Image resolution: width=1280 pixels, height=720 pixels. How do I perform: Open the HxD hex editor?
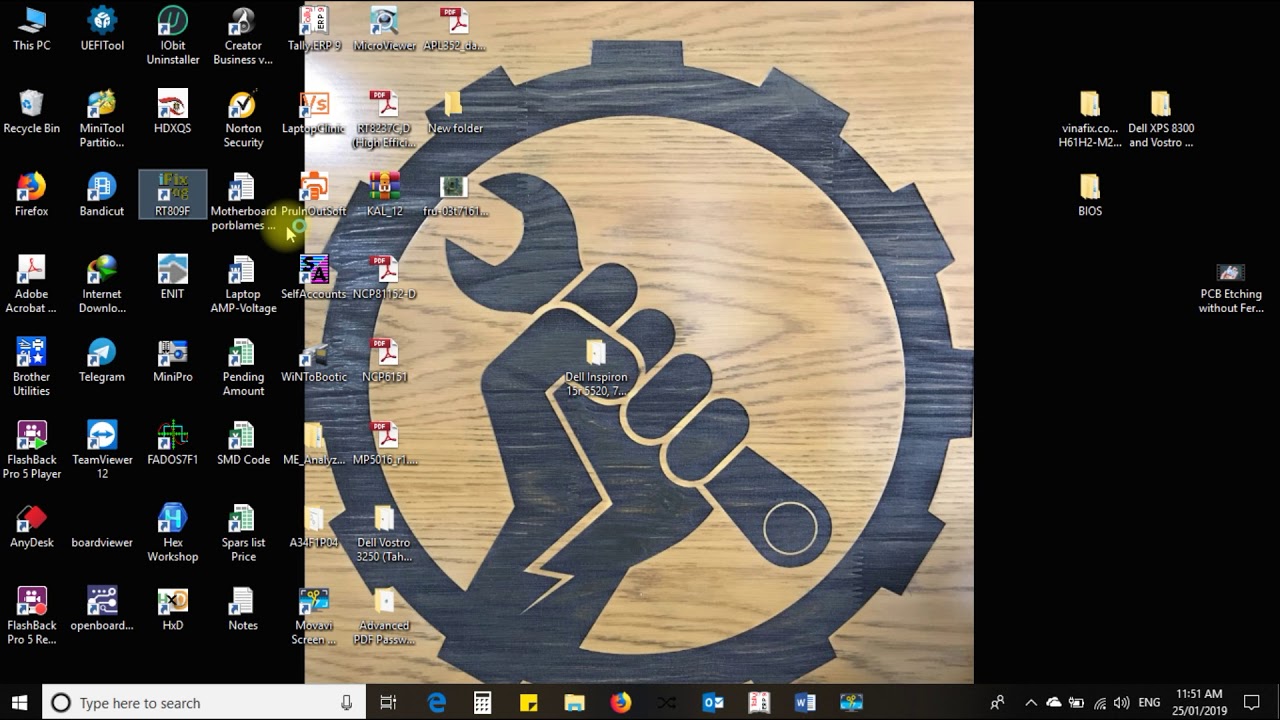(173, 610)
